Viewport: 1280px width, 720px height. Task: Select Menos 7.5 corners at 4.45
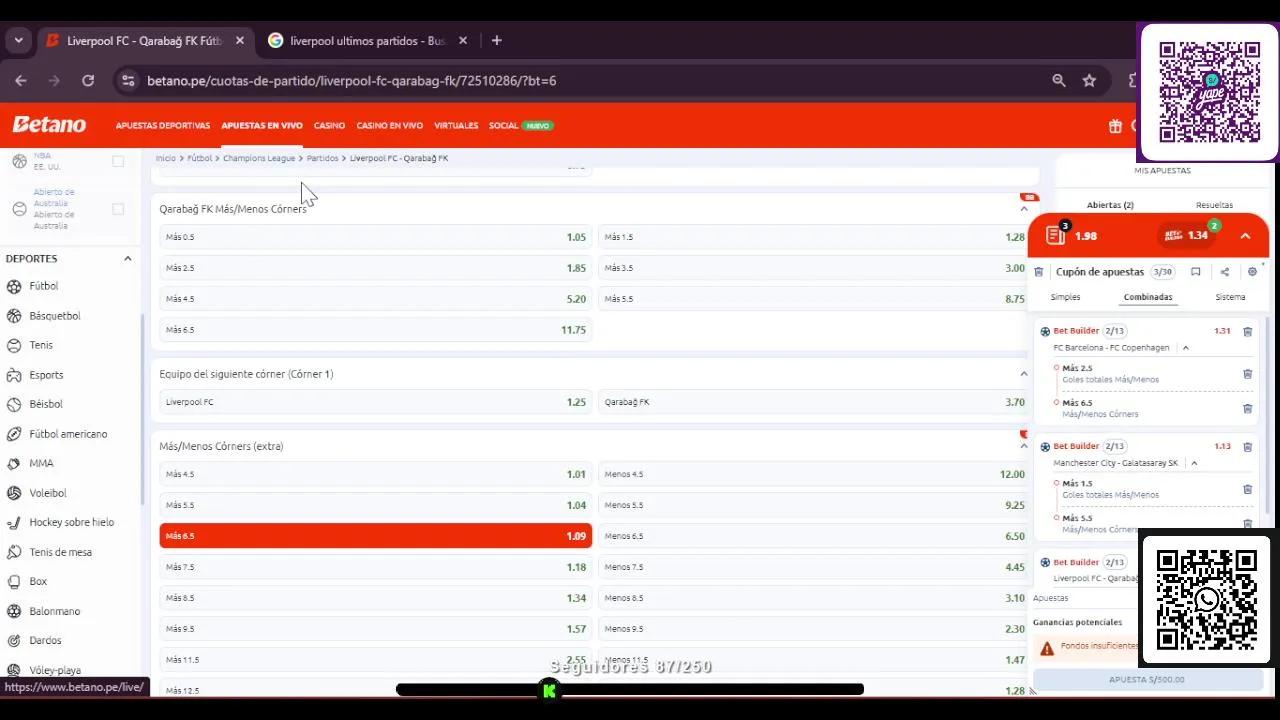coord(814,567)
